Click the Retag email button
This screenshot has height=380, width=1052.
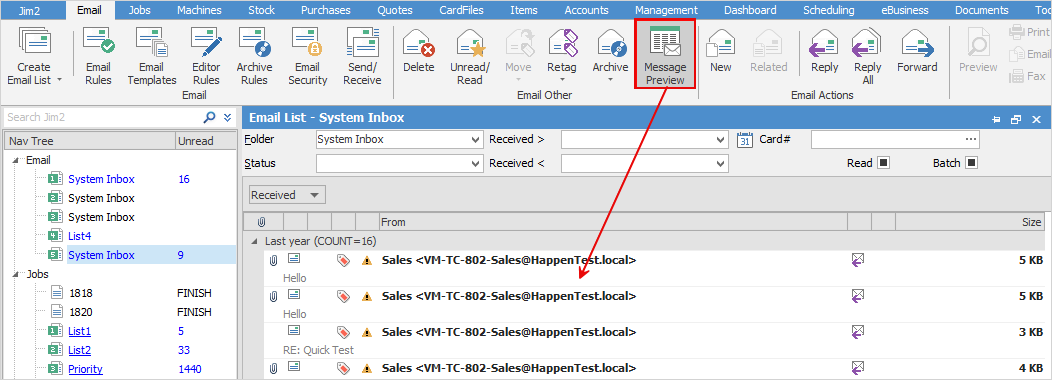coord(562,56)
